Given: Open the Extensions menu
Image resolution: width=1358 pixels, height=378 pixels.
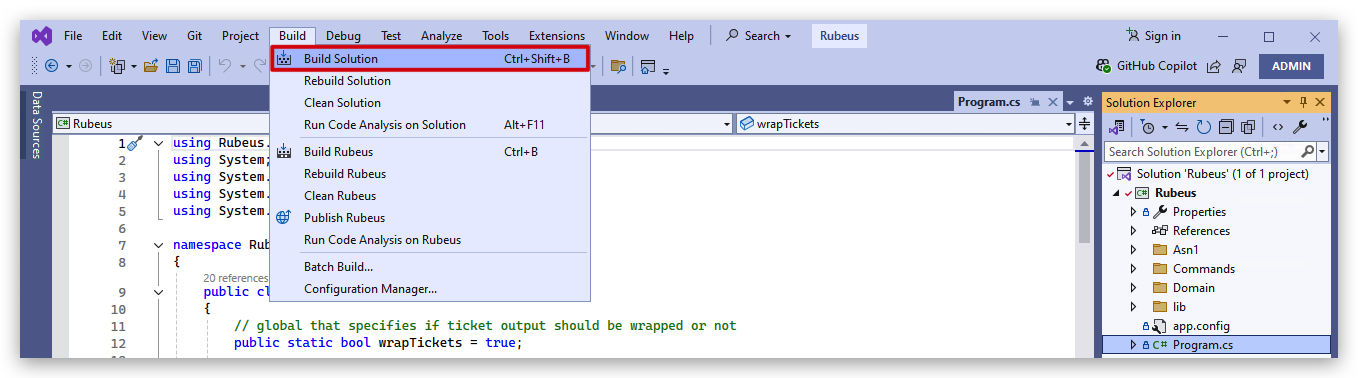Looking at the screenshot, I should [x=557, y=35].
